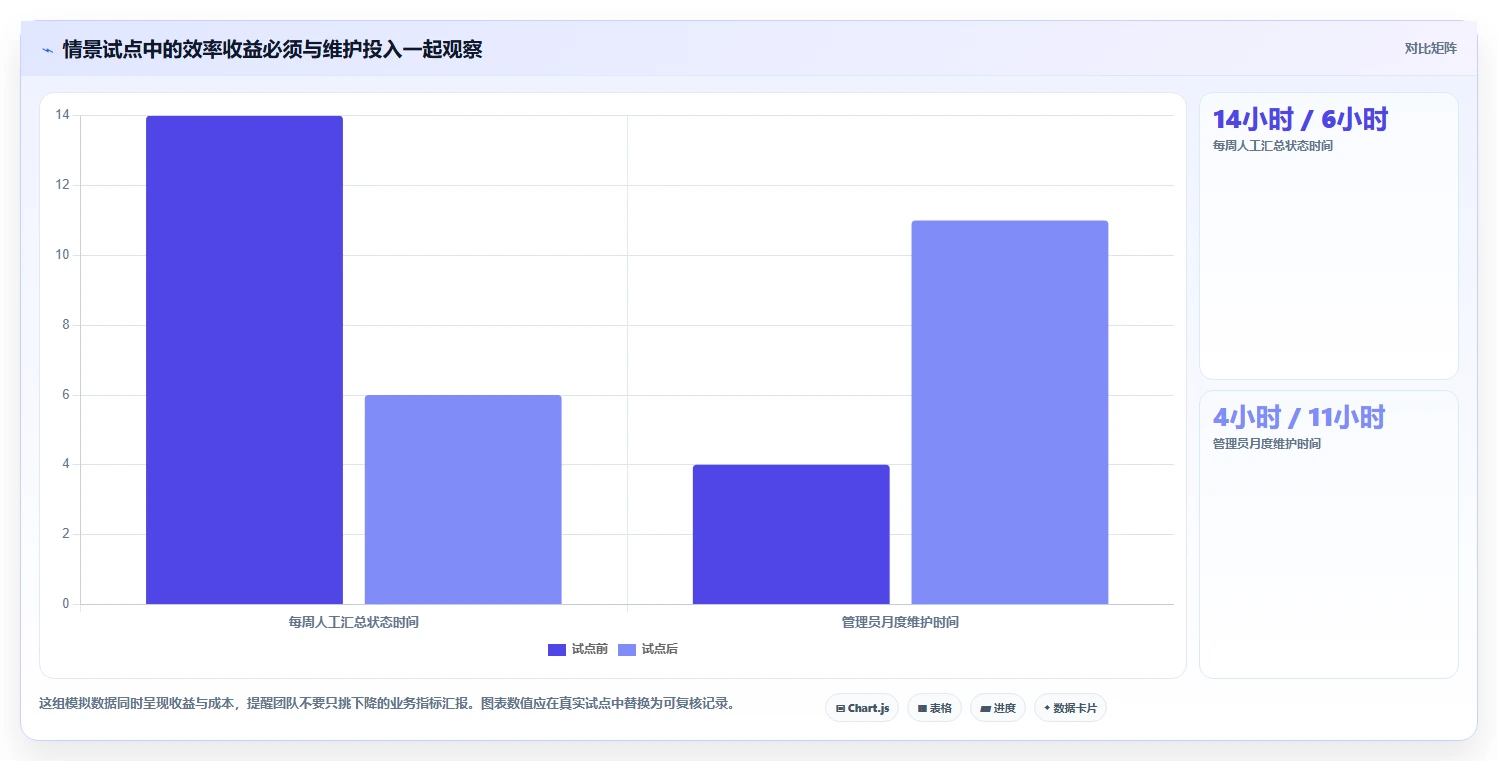Image resolution: width=1498 pixels, height=761 pixels.
Task: Click the y-axis tick label 2
Action: [x=66, y=534]
